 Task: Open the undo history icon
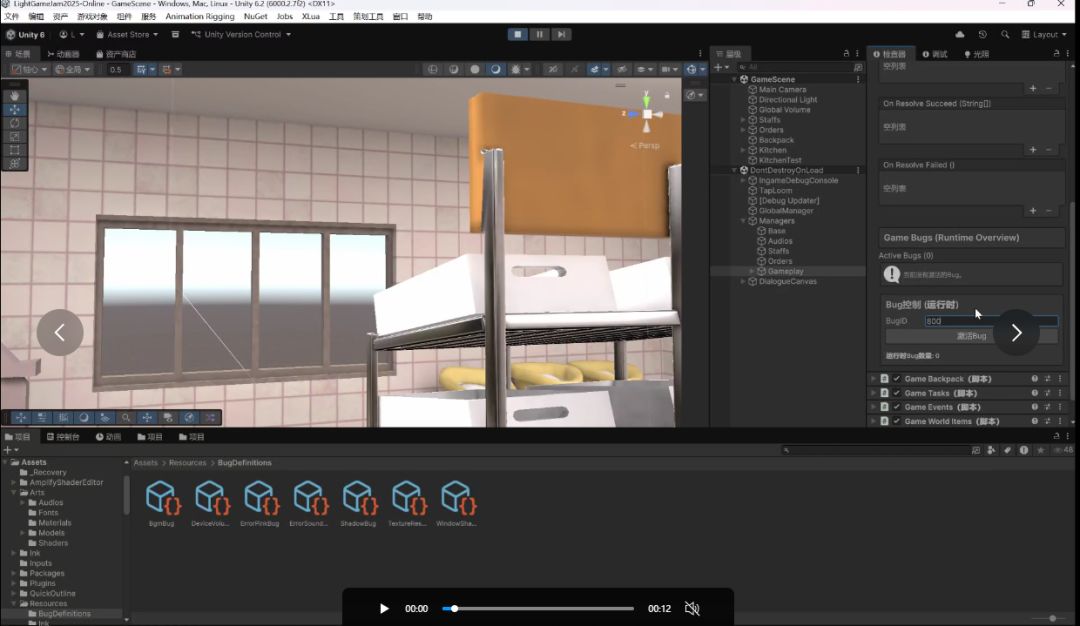coord(982,34)
